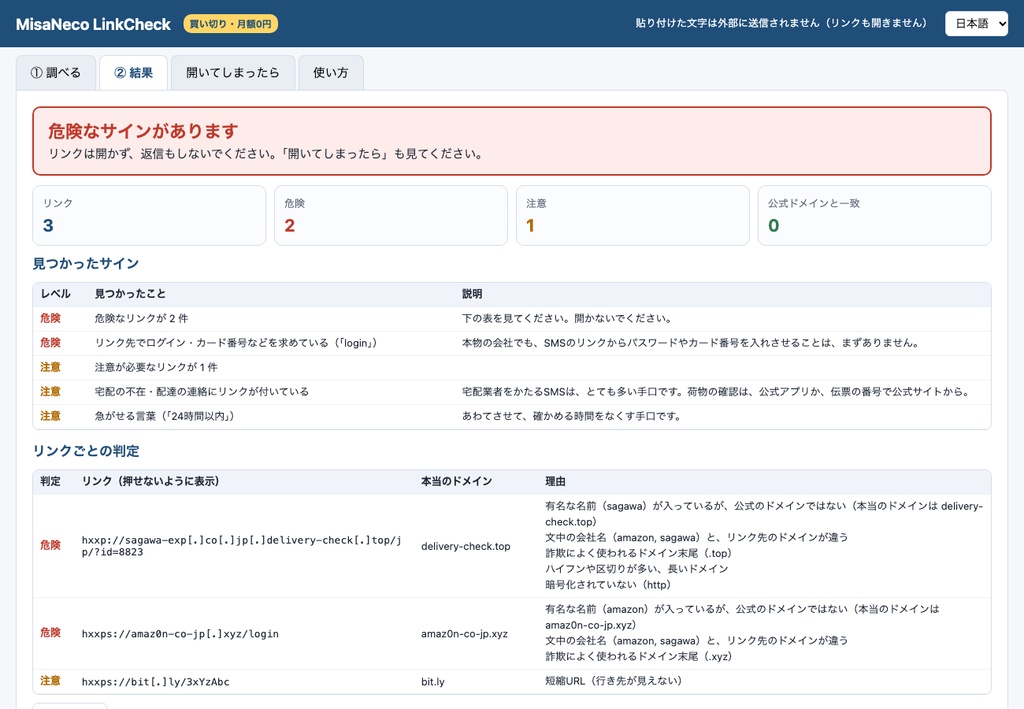This screenshot has width=1024, height=709.
Task: Click the 注意が必要なリンクが 1 件 row
Action: [x=512, y=367]
